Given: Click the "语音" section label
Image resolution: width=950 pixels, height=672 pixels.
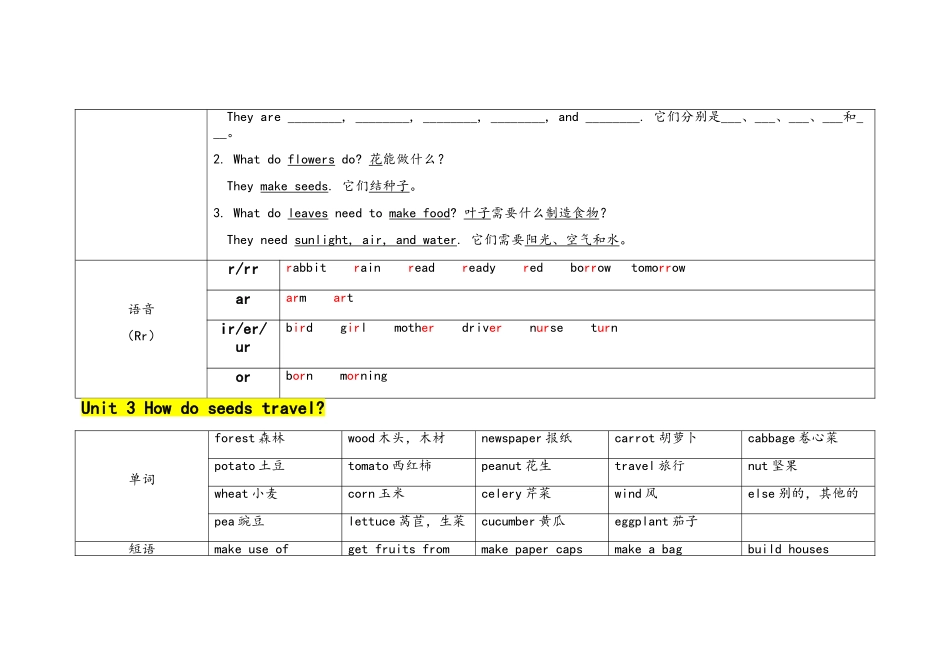Looking at the screenshot, I should click(x=141, y=310).
